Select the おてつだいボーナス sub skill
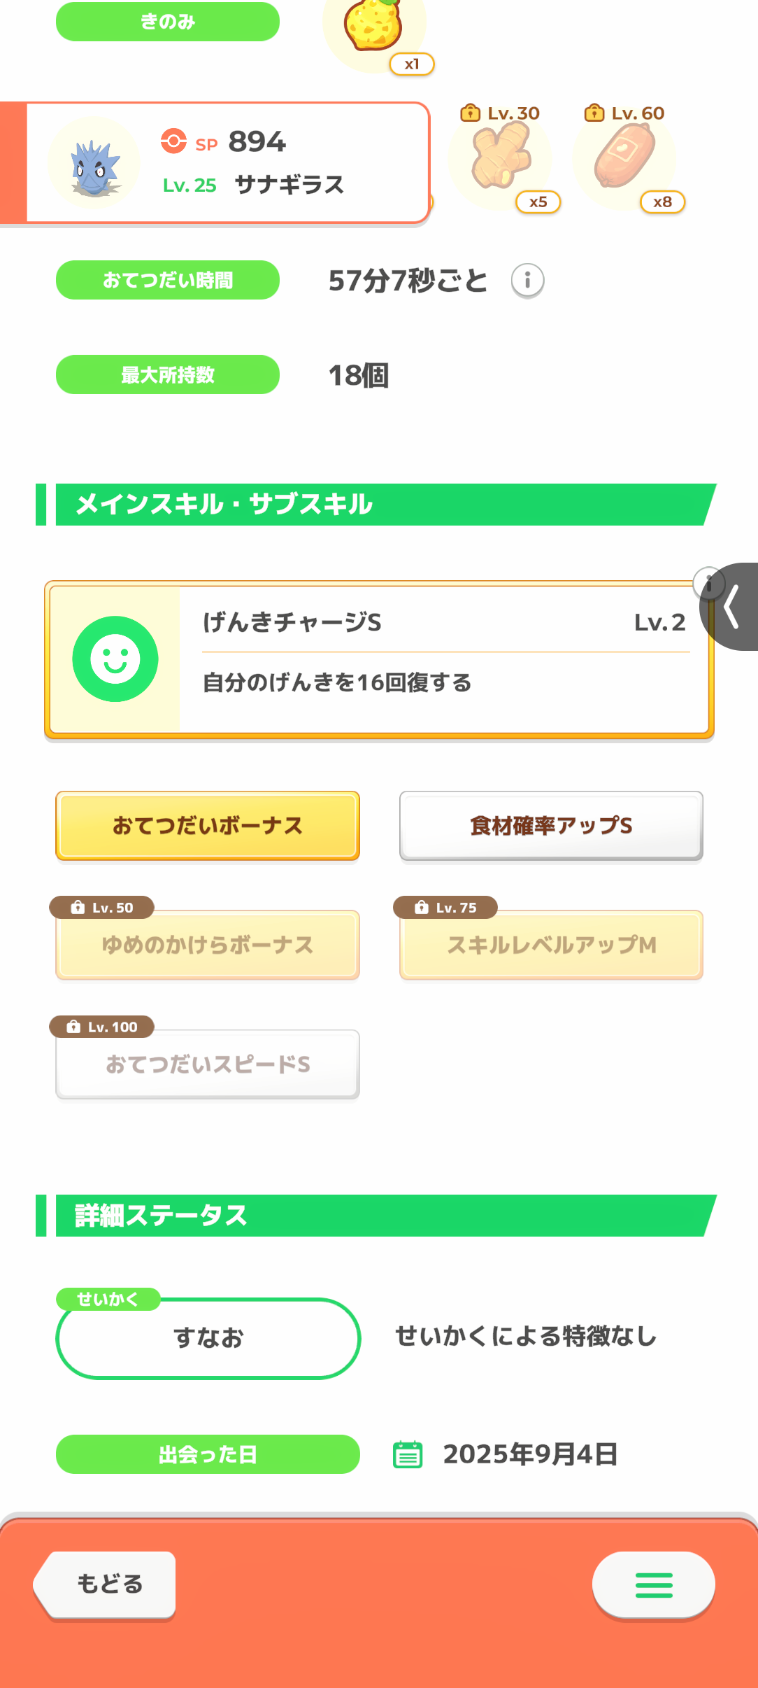758x1688 pixels. [x=207, y=826]
